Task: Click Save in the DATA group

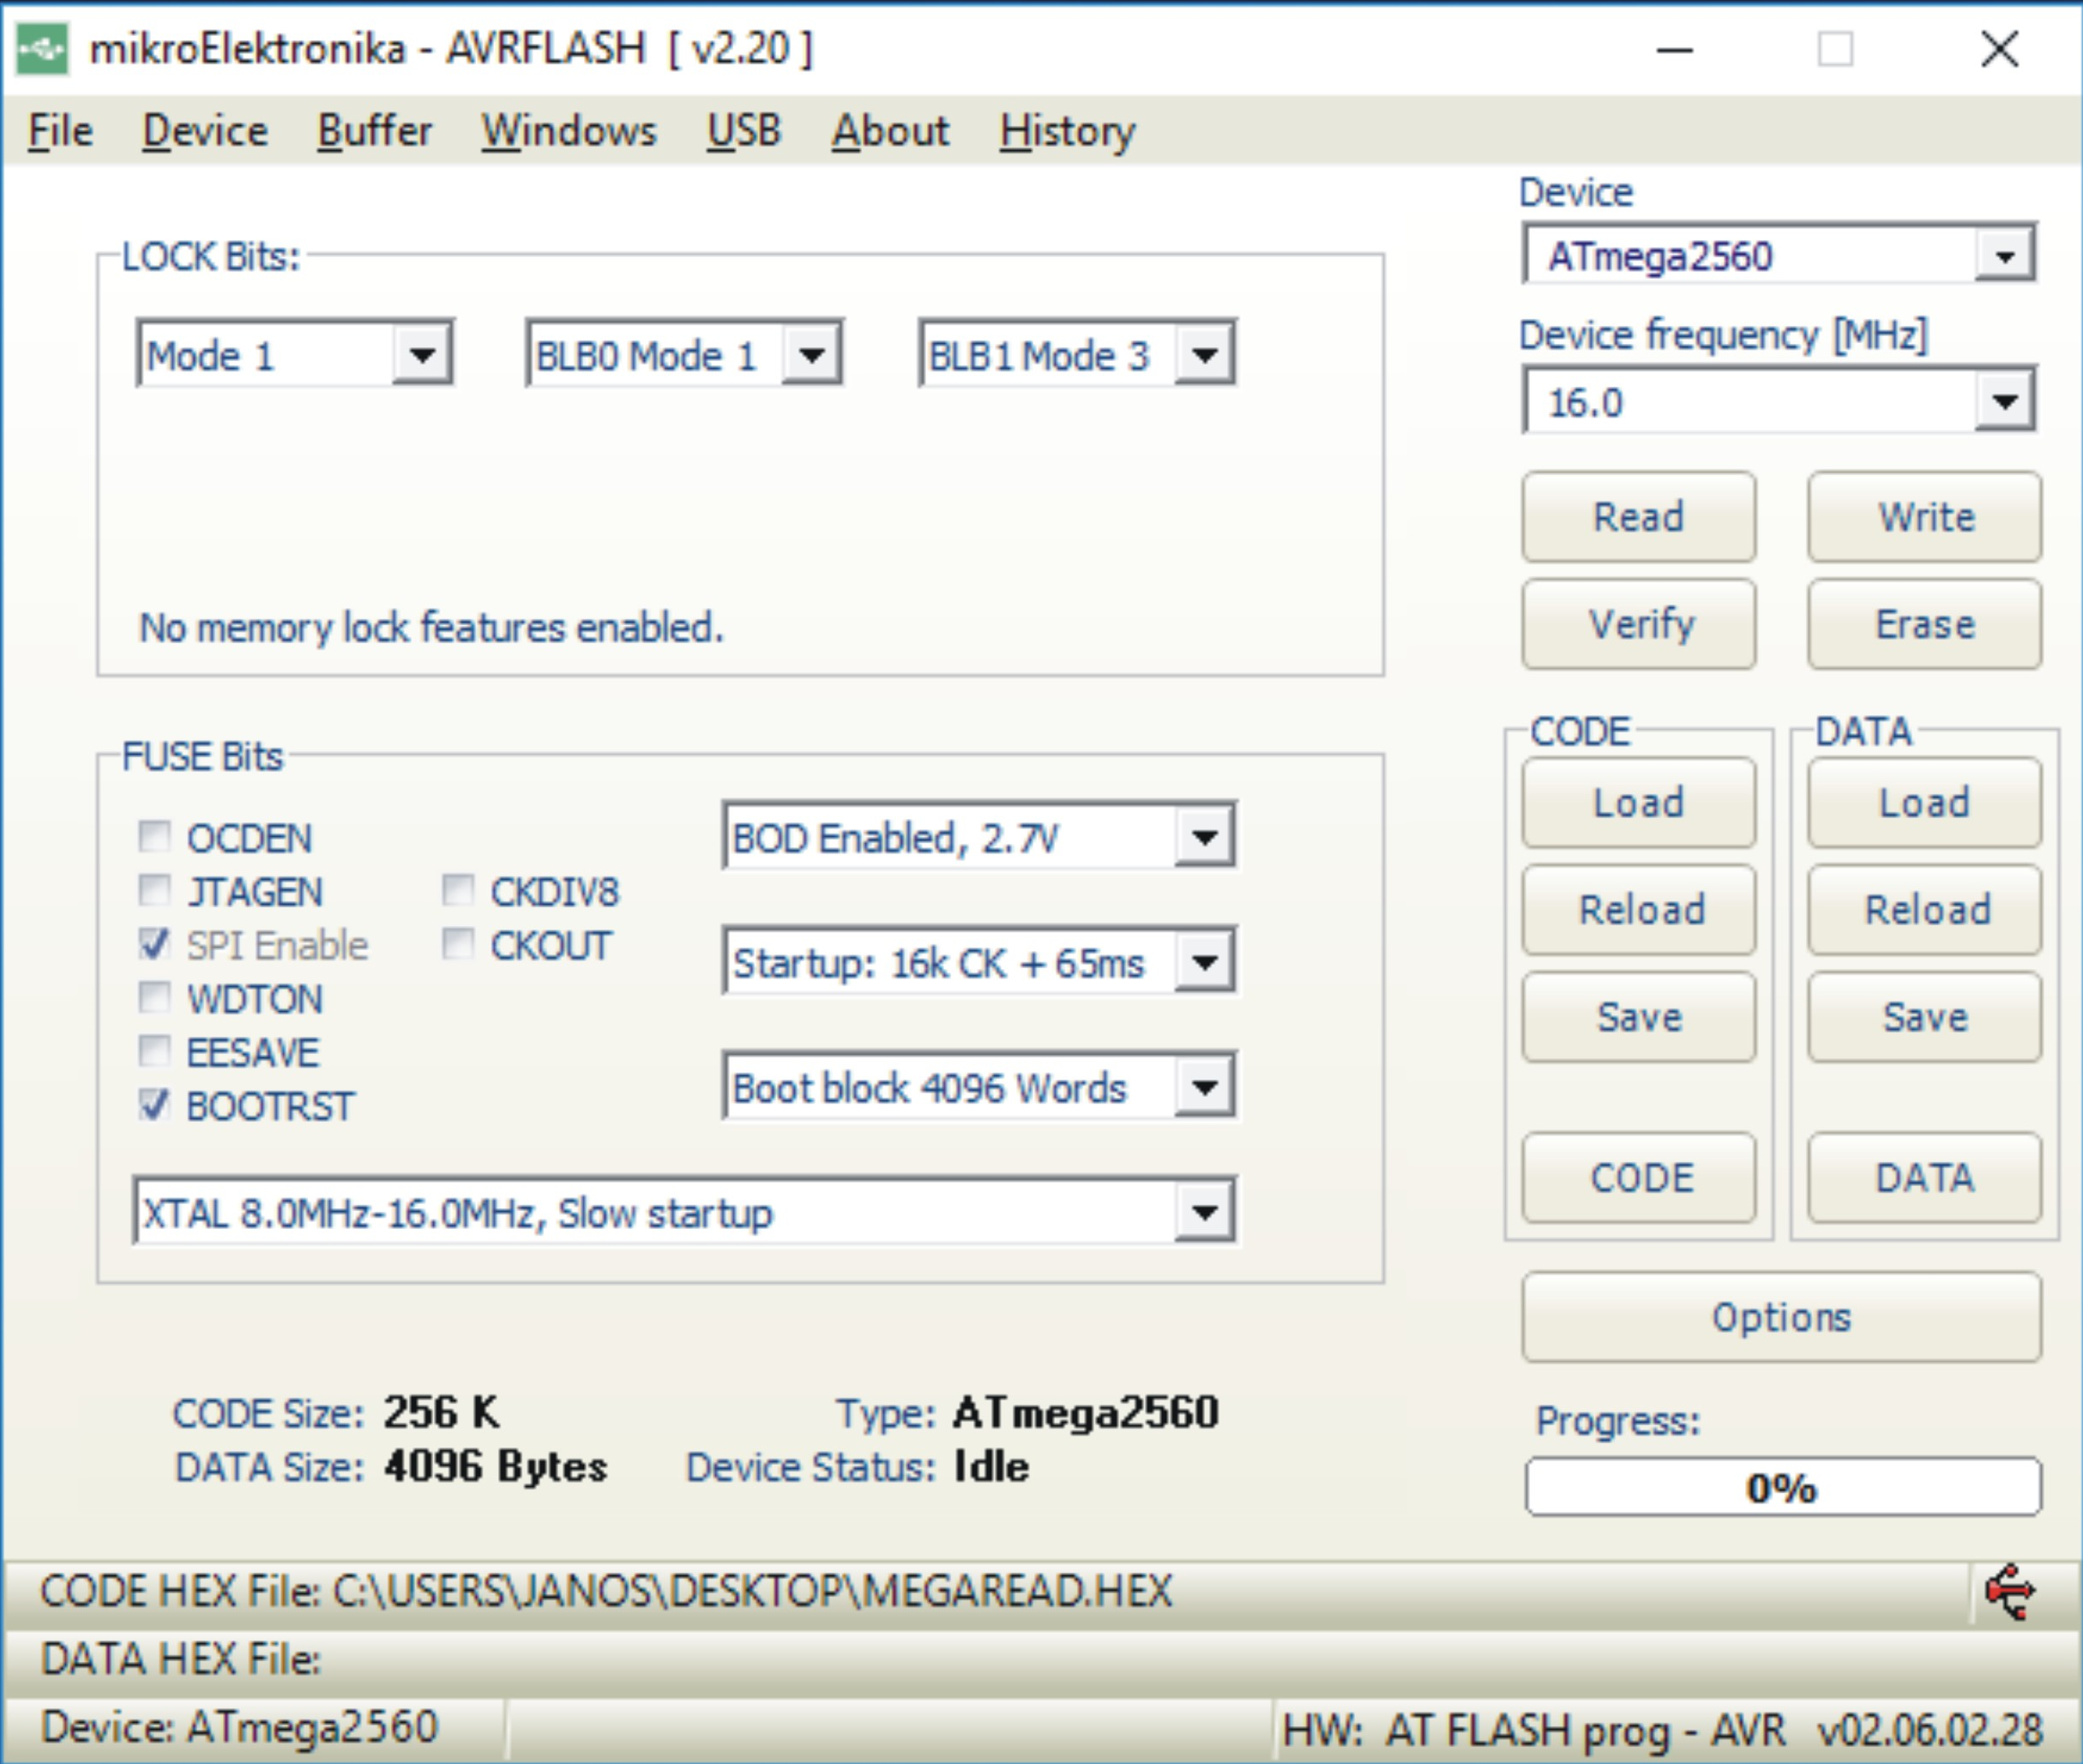Action: [x=1924, y=1017]
